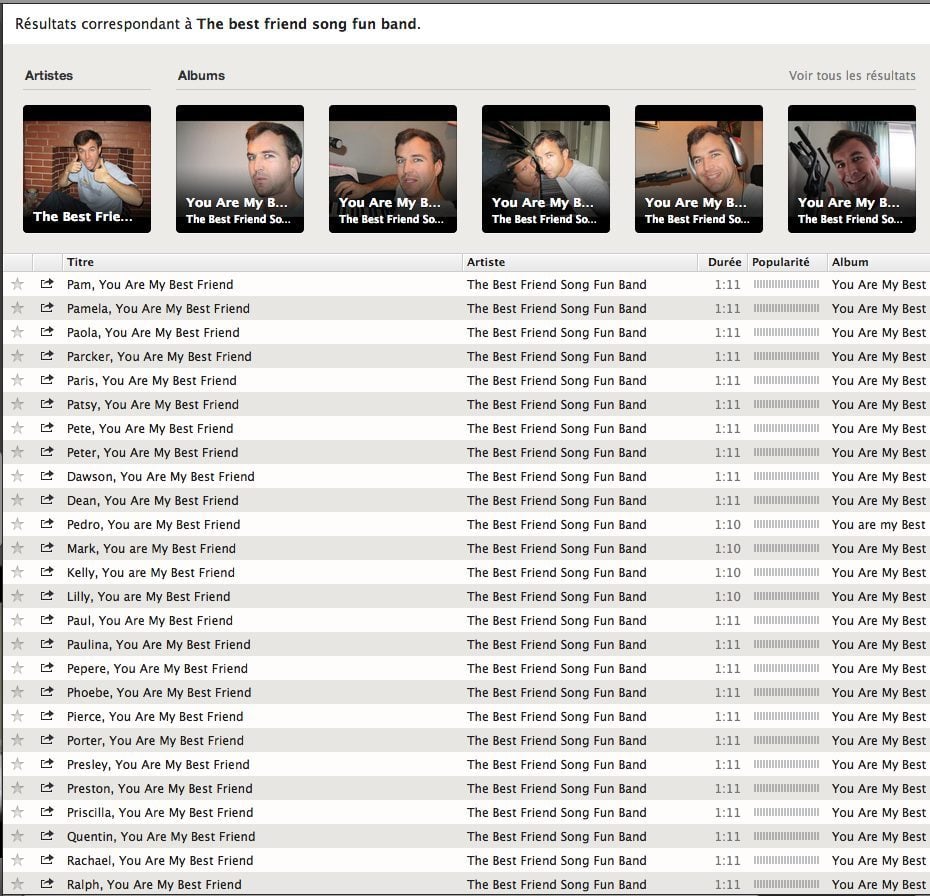Open "Voir tous les résultats" link
Image resolution: width=930 pixels, height=896 pixels.
click(x=851, y=76)
